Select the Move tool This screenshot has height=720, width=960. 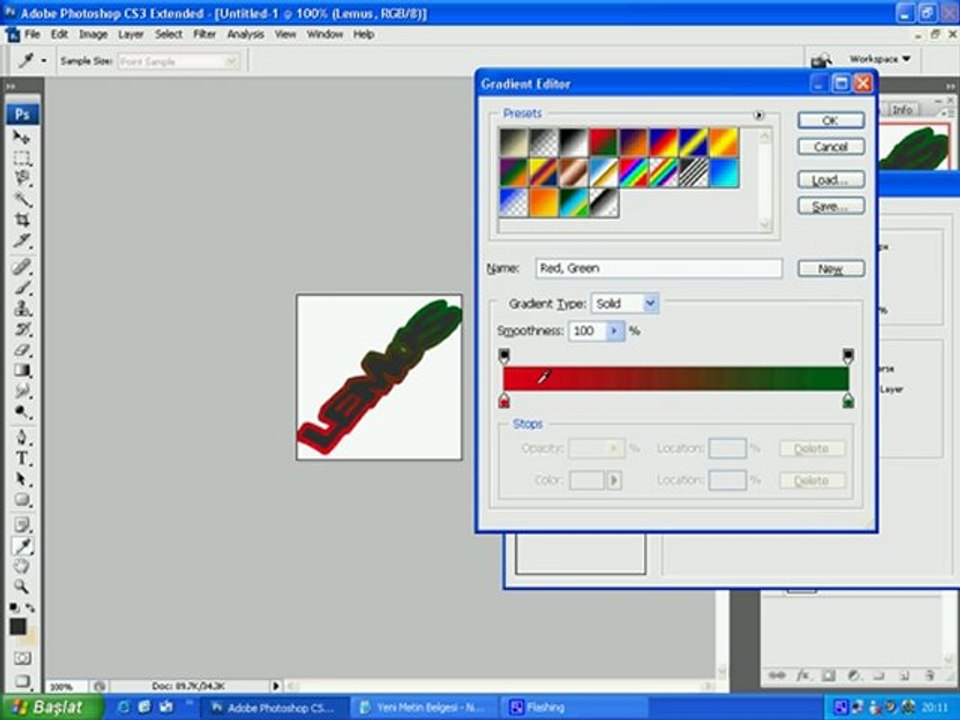coord(22,137)
